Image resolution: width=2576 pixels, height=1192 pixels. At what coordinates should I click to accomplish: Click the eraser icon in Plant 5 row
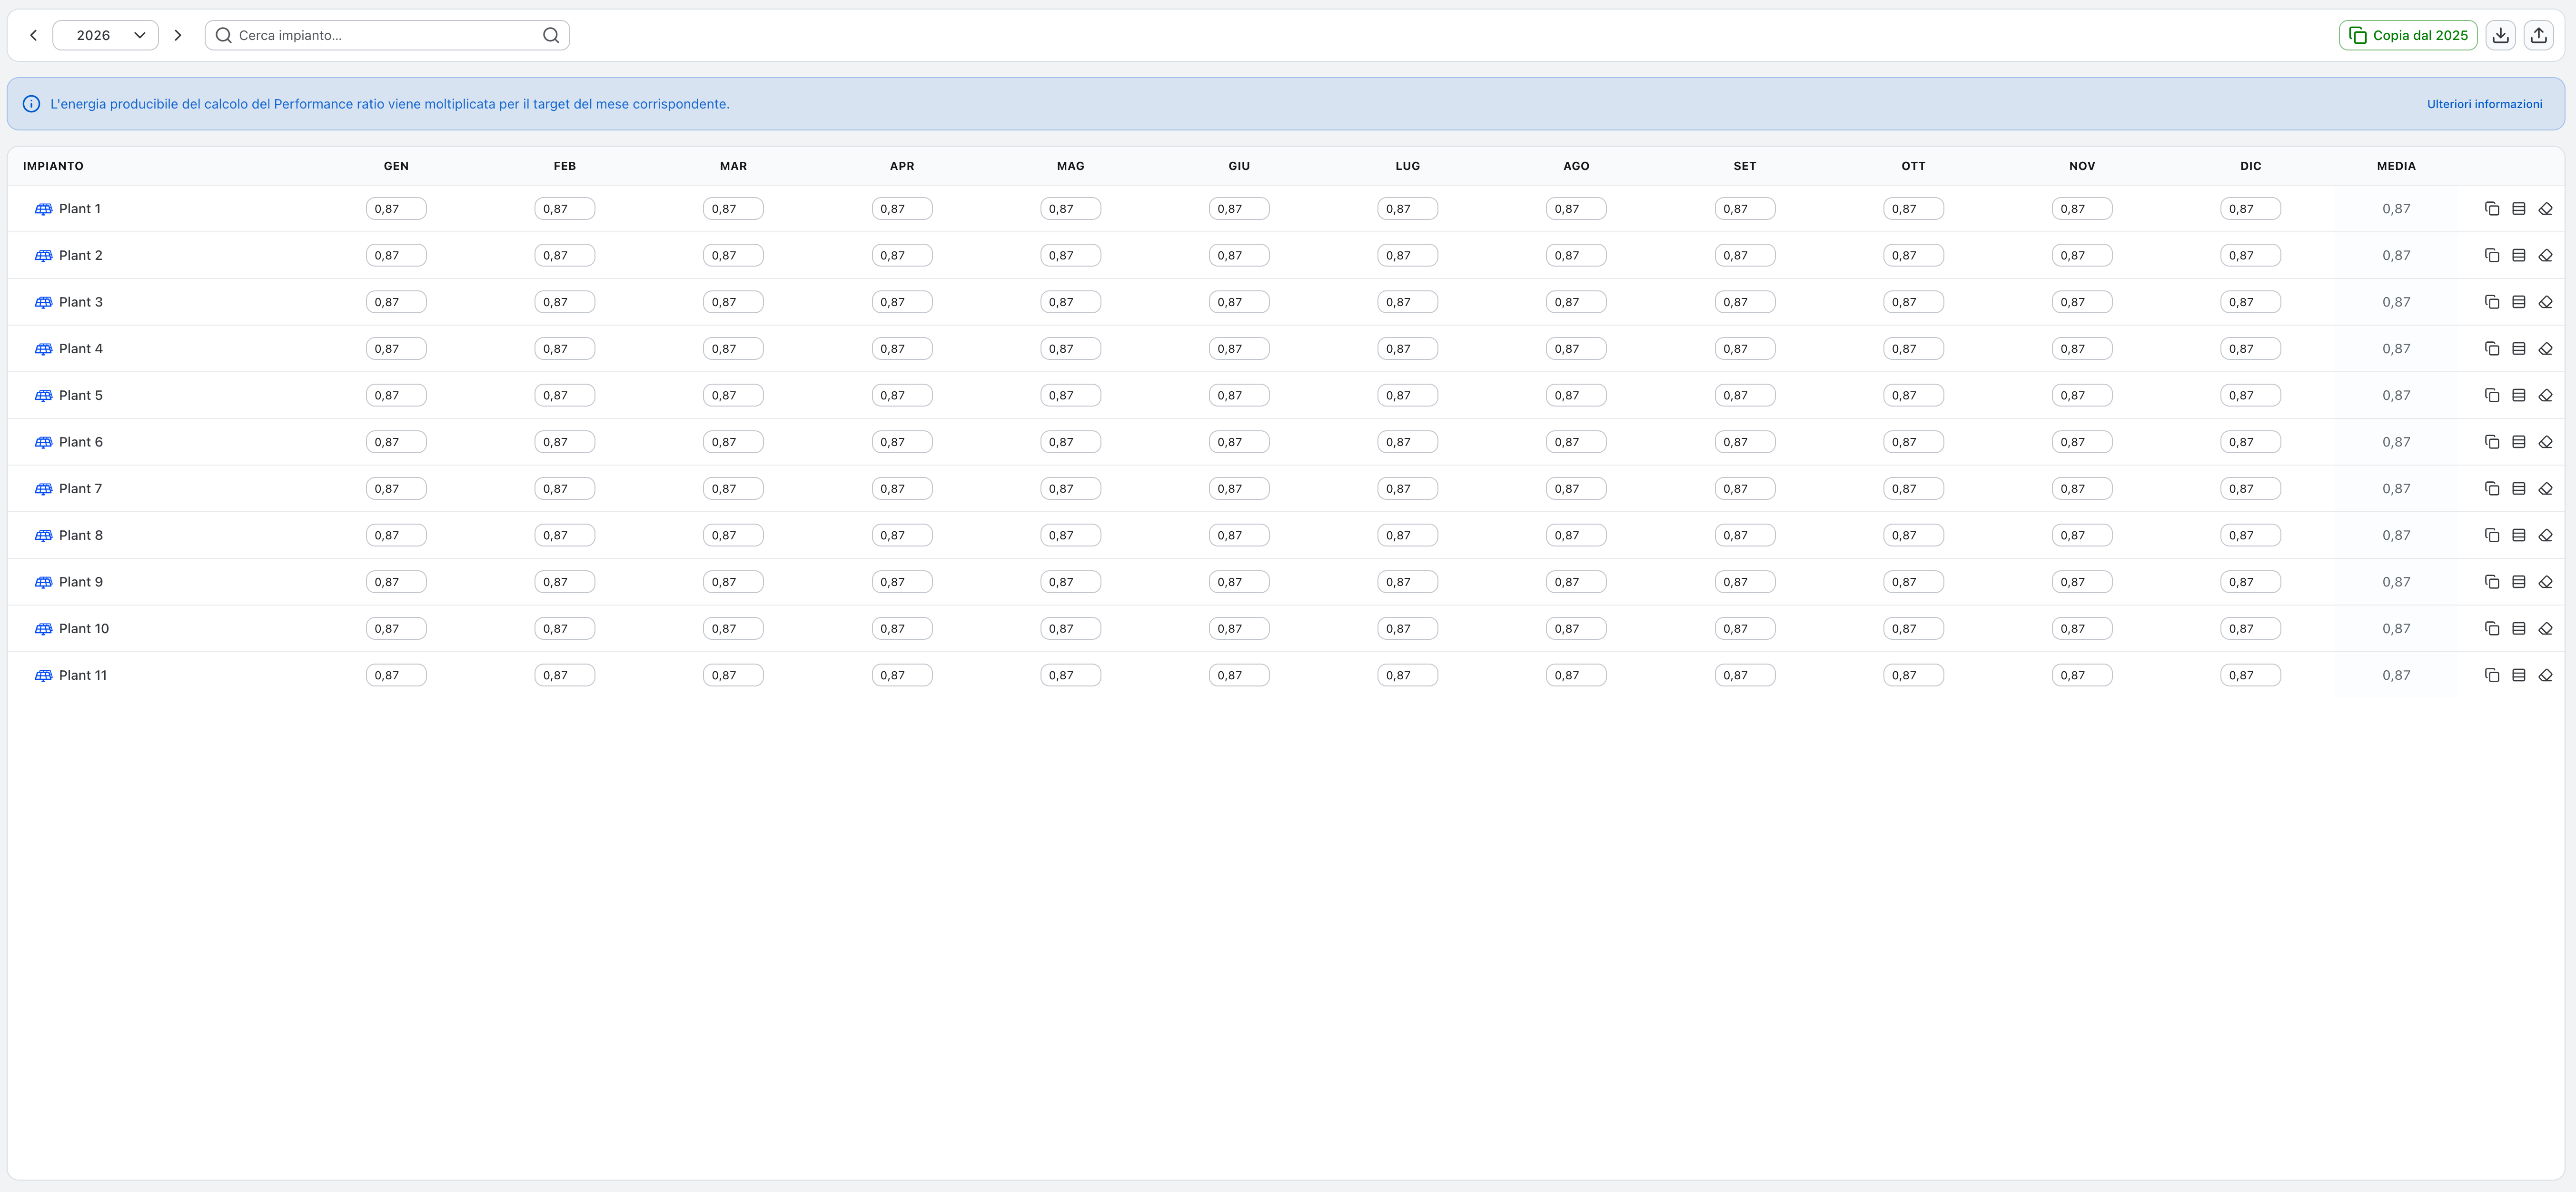2545,395
